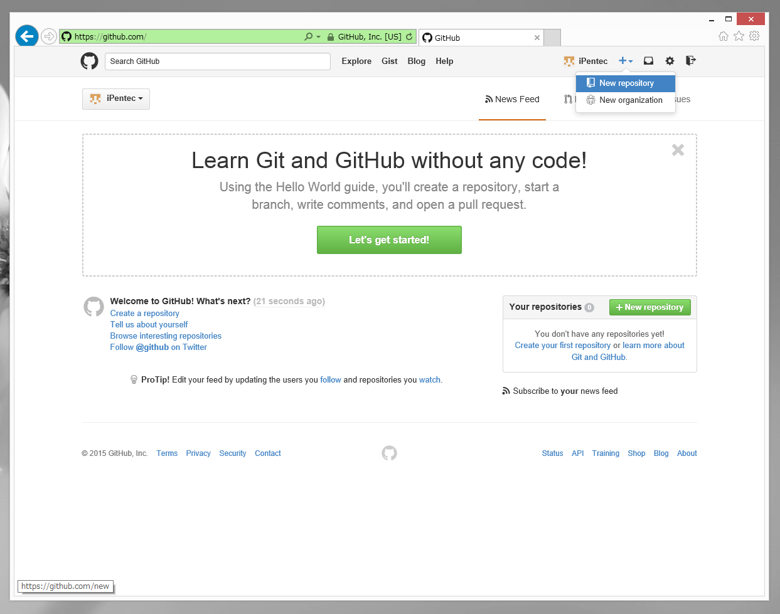Click the lock security icon in address bar
The width and height of the screenshot is (780, 614).
tap(330, 37)
